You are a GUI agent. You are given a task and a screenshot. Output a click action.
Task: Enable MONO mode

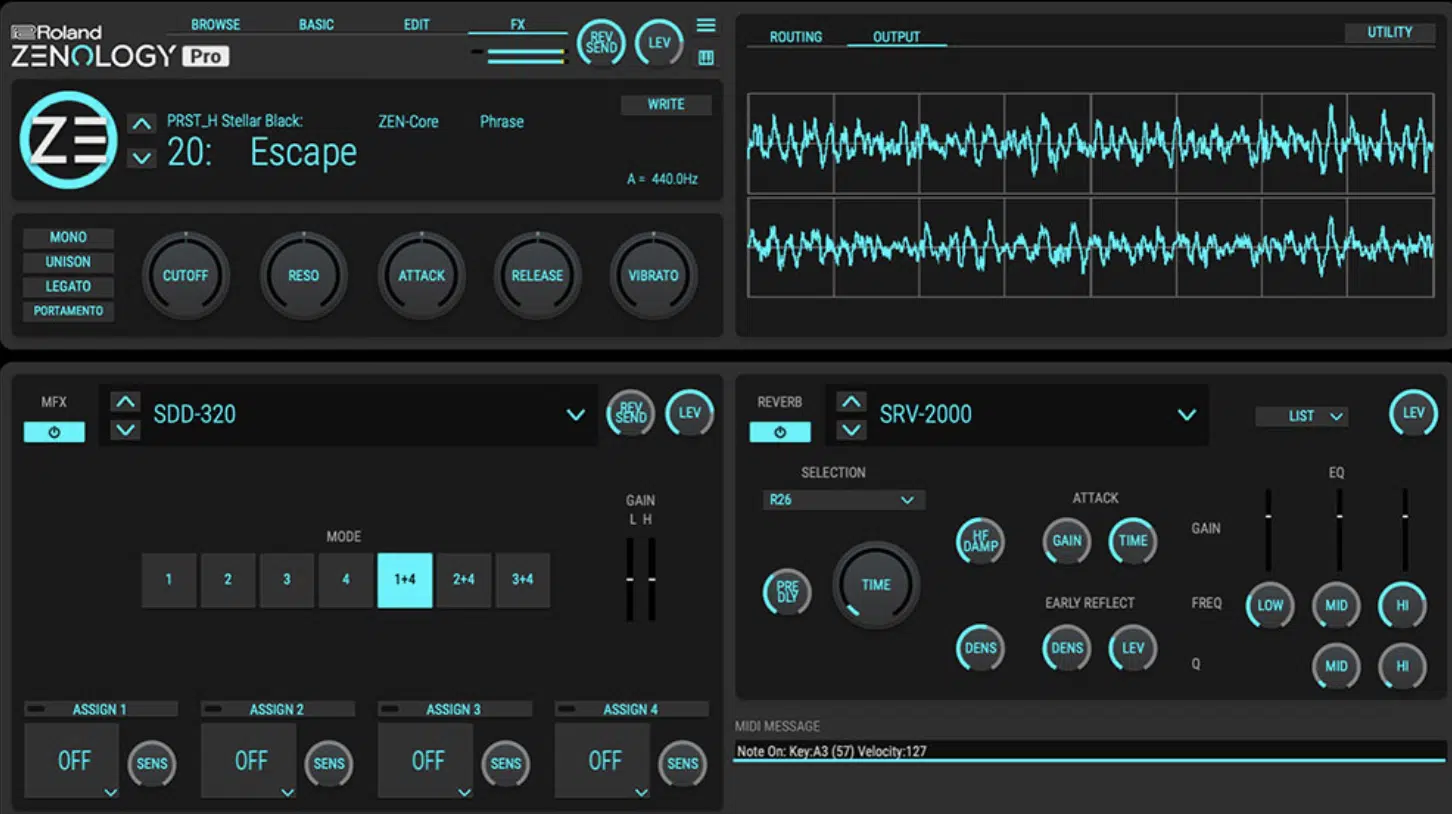[x=69, y=238]
